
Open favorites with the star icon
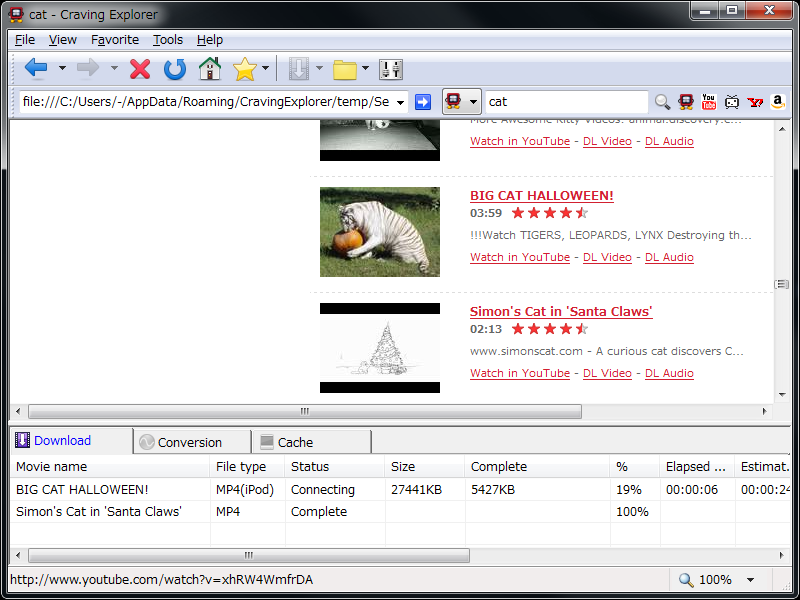click(x=244, y=69)
